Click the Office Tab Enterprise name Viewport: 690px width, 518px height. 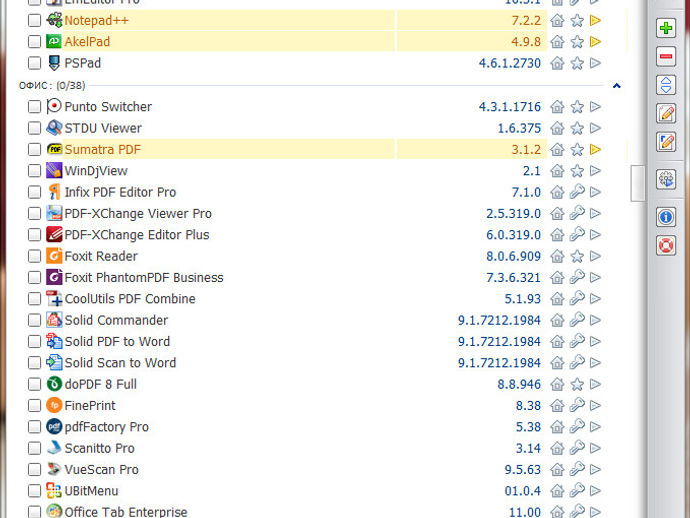pos(126,512)
